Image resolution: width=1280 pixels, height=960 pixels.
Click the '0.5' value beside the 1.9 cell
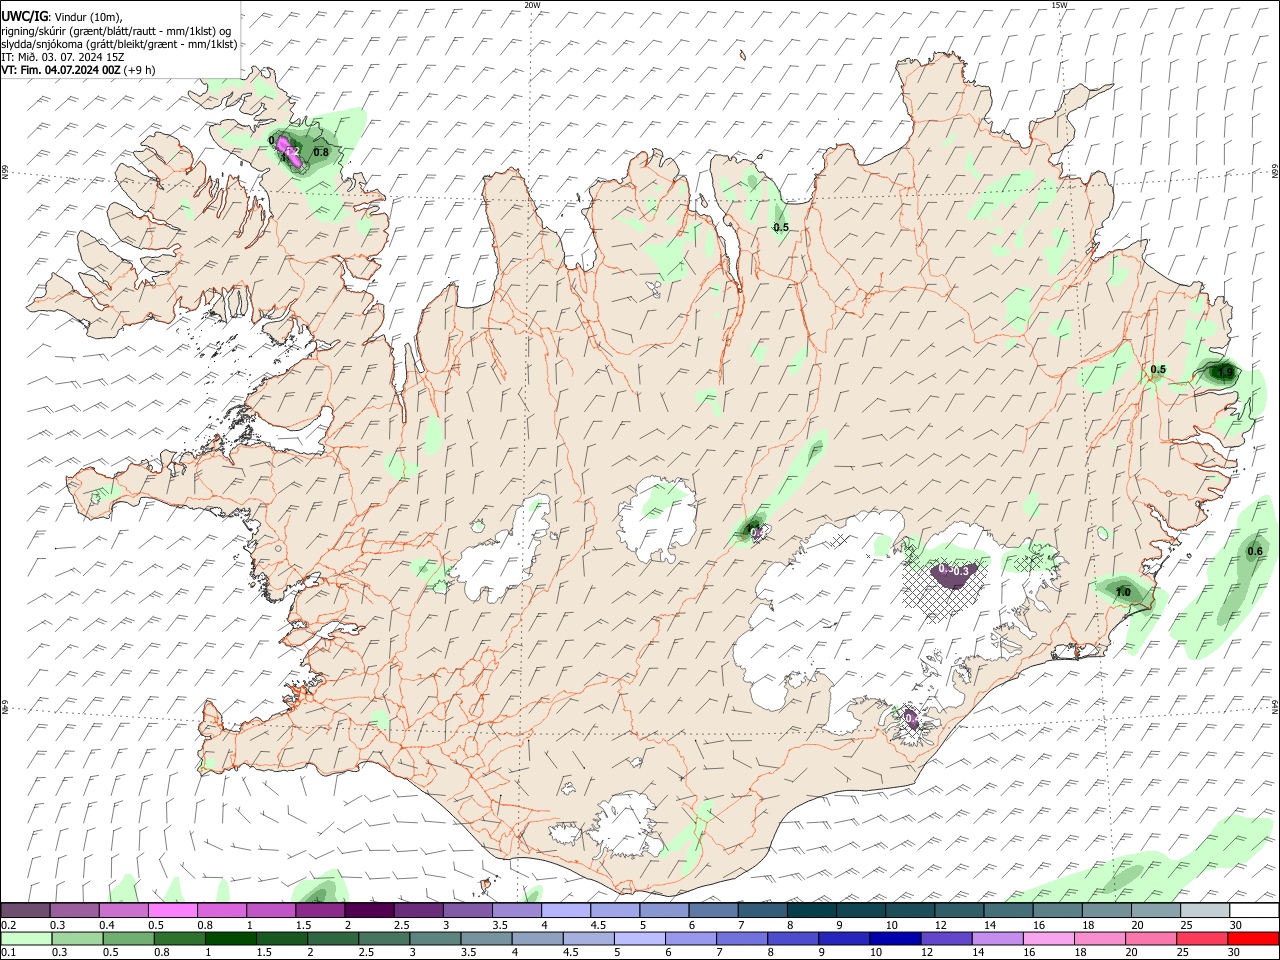coord(1158,370)
